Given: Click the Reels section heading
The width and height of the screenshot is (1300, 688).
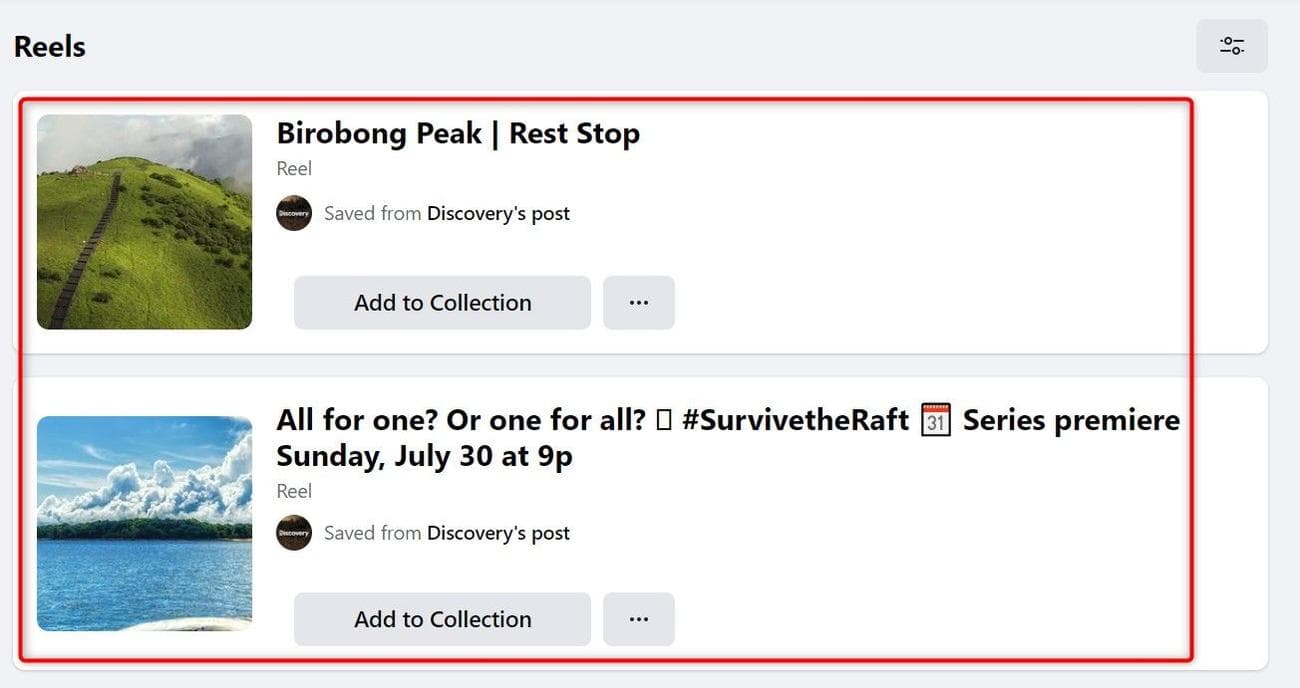Looking at the screenshot, I should [x=50, y=47].
